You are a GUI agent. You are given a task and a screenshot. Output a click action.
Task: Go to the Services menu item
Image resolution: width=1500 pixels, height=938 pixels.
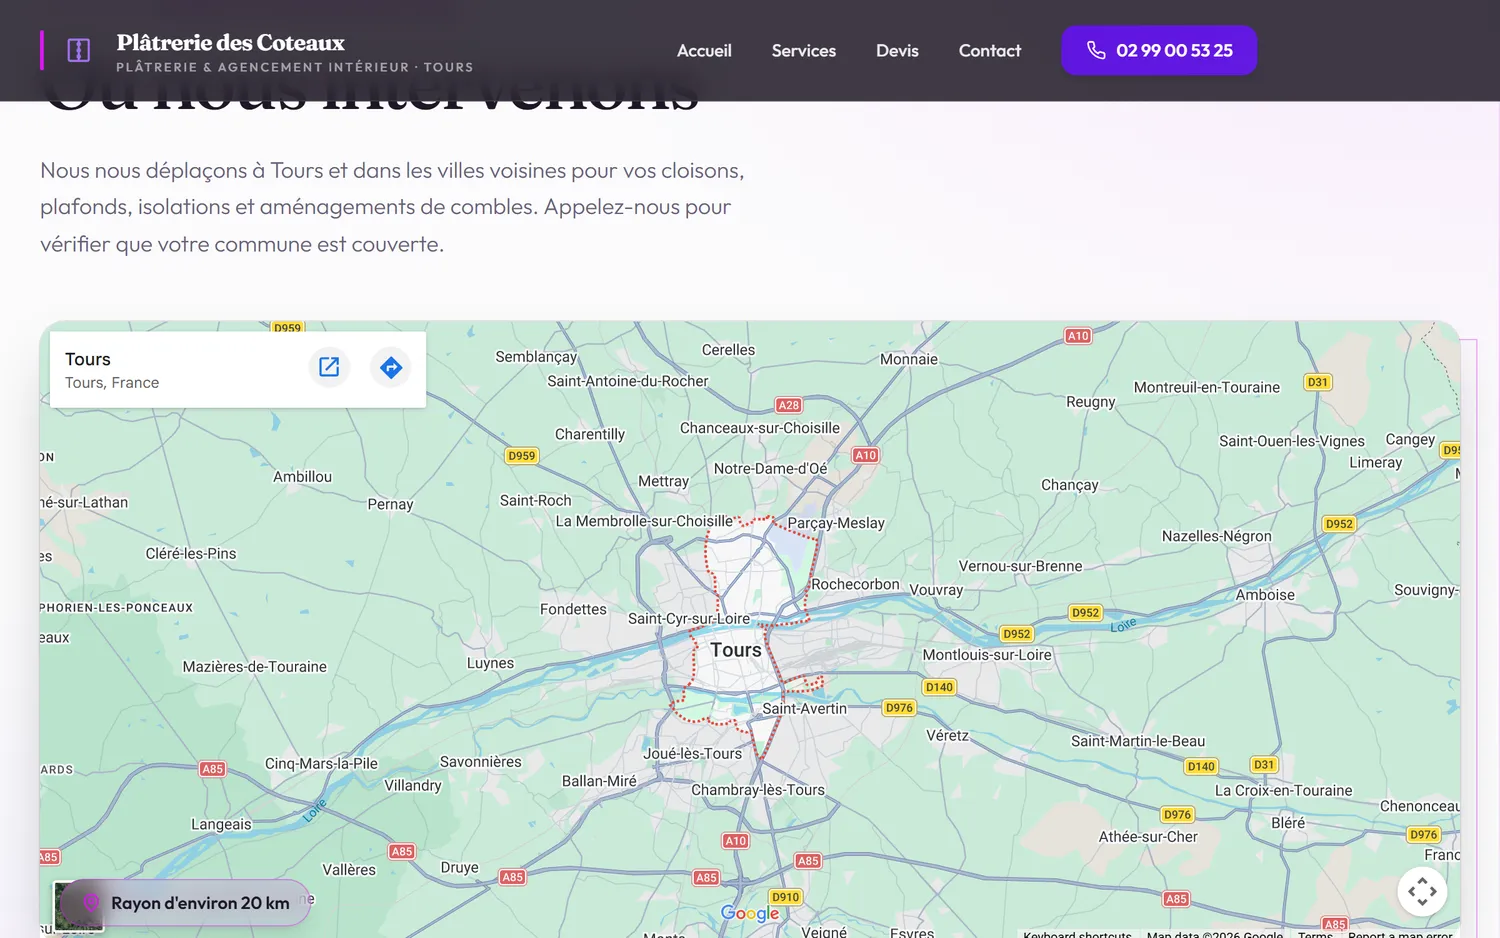pos(803,50)
